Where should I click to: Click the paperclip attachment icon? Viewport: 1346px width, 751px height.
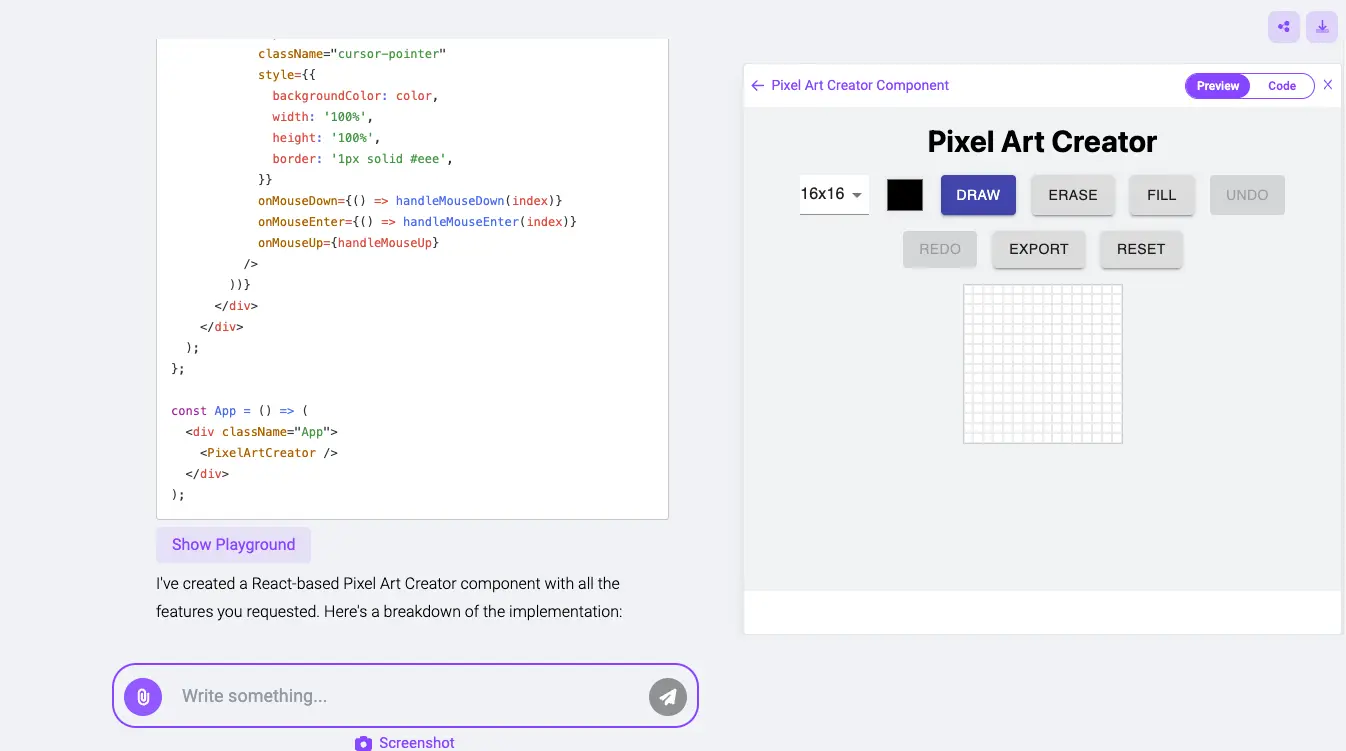tap(143, 696)
